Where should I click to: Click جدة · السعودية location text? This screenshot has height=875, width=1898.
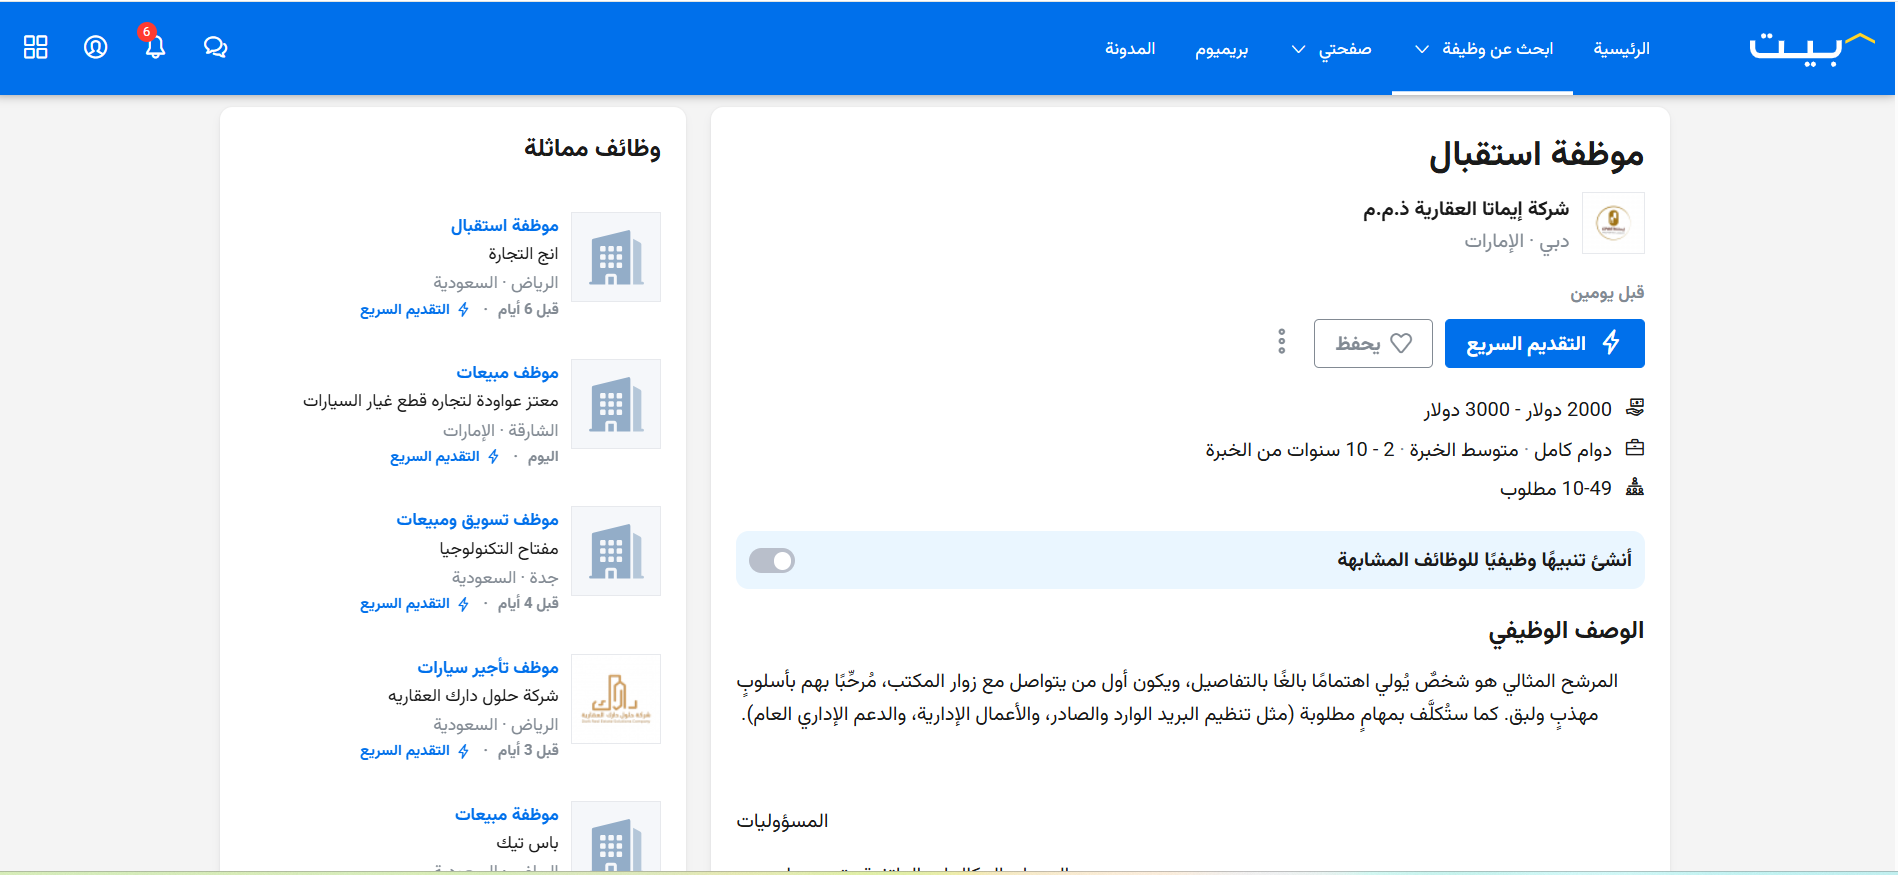tap(505, 578)
